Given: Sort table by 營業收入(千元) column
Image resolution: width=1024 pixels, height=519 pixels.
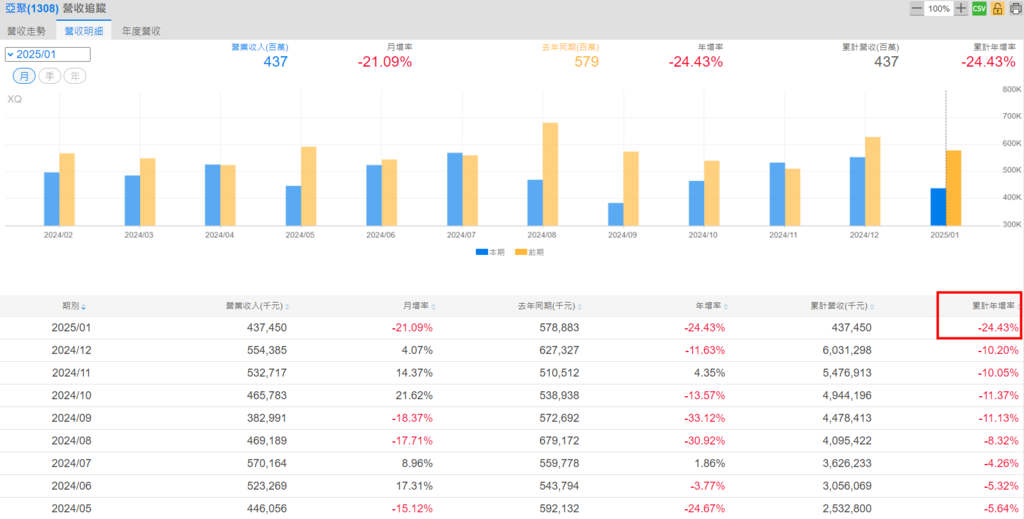Looking at the screenshot, I should pyautogui.click(x=257, y=306).
